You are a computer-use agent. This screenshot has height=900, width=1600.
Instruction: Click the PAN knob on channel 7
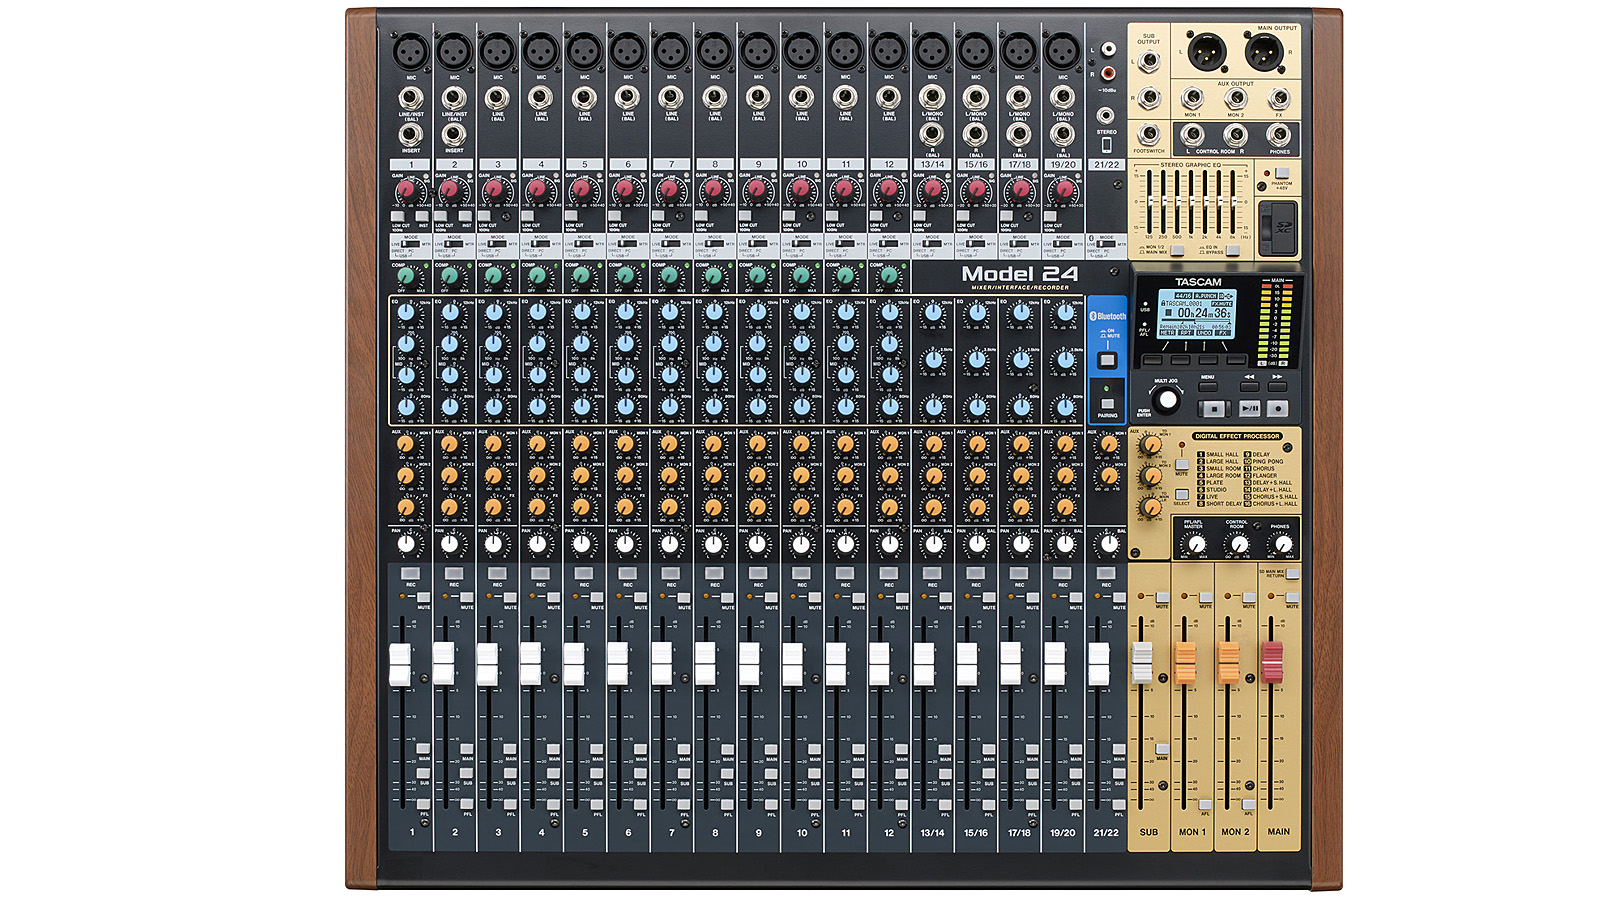pos(668,545)
